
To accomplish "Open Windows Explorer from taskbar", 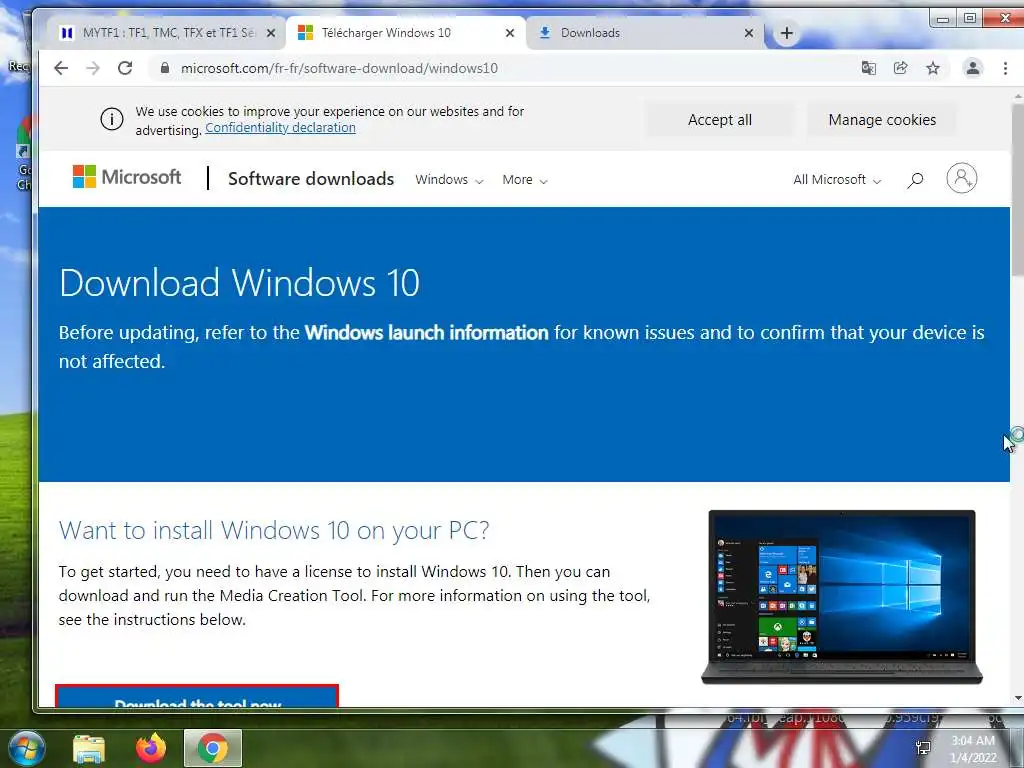I will click(89, 748).
